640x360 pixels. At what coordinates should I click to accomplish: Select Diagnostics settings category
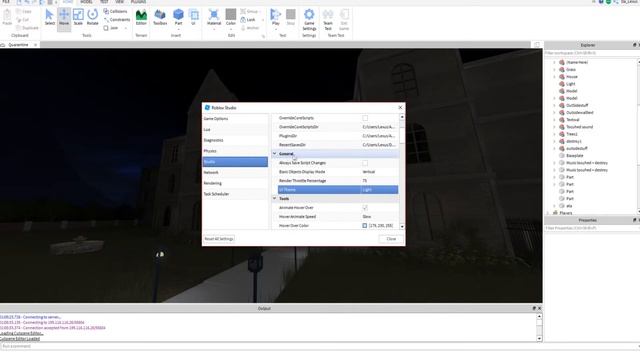[235, 140]
